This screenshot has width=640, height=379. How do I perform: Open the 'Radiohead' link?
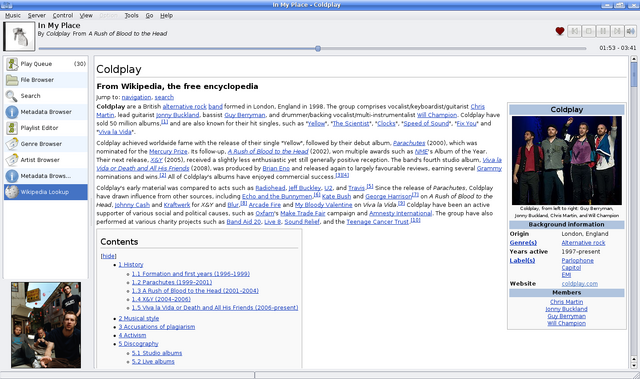(x=270, y=188)
